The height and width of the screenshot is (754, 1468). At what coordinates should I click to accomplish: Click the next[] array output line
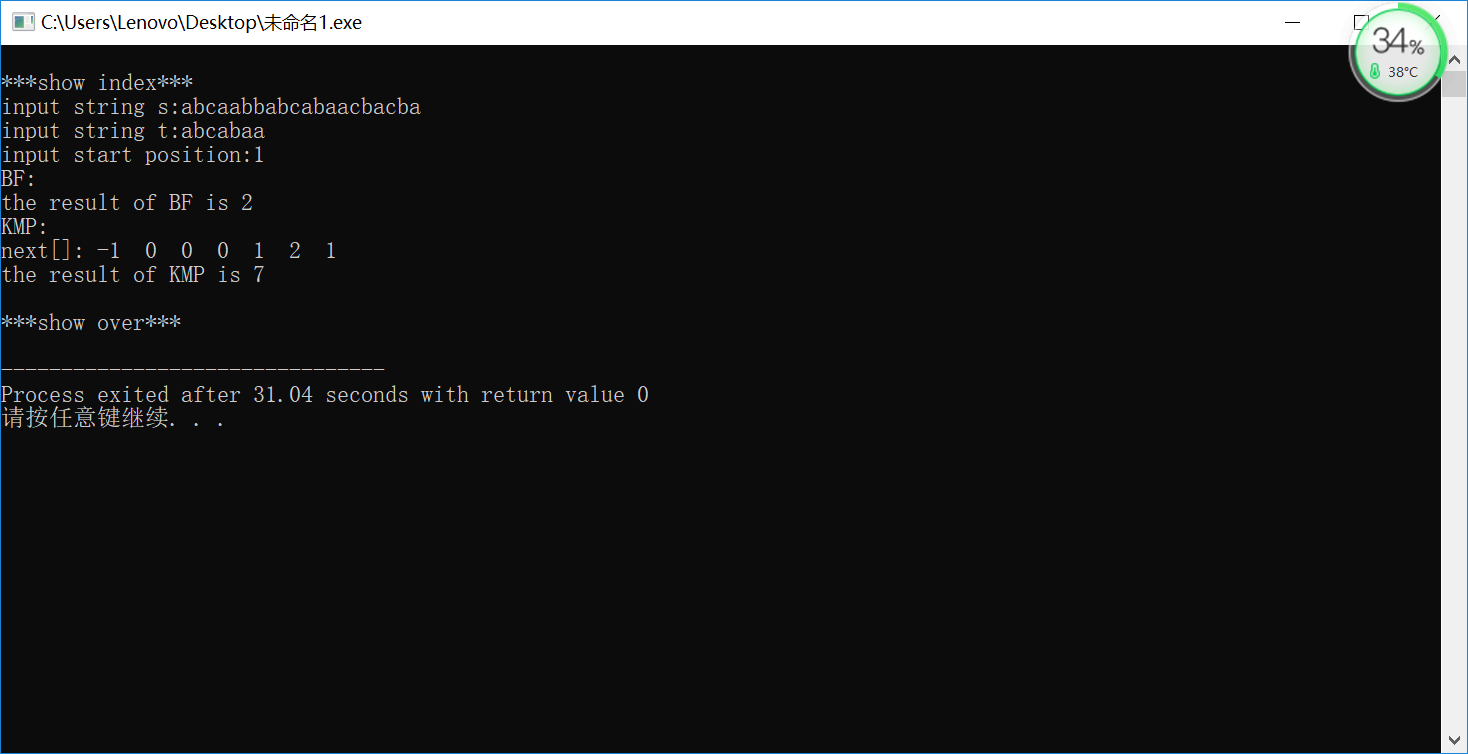169,251
